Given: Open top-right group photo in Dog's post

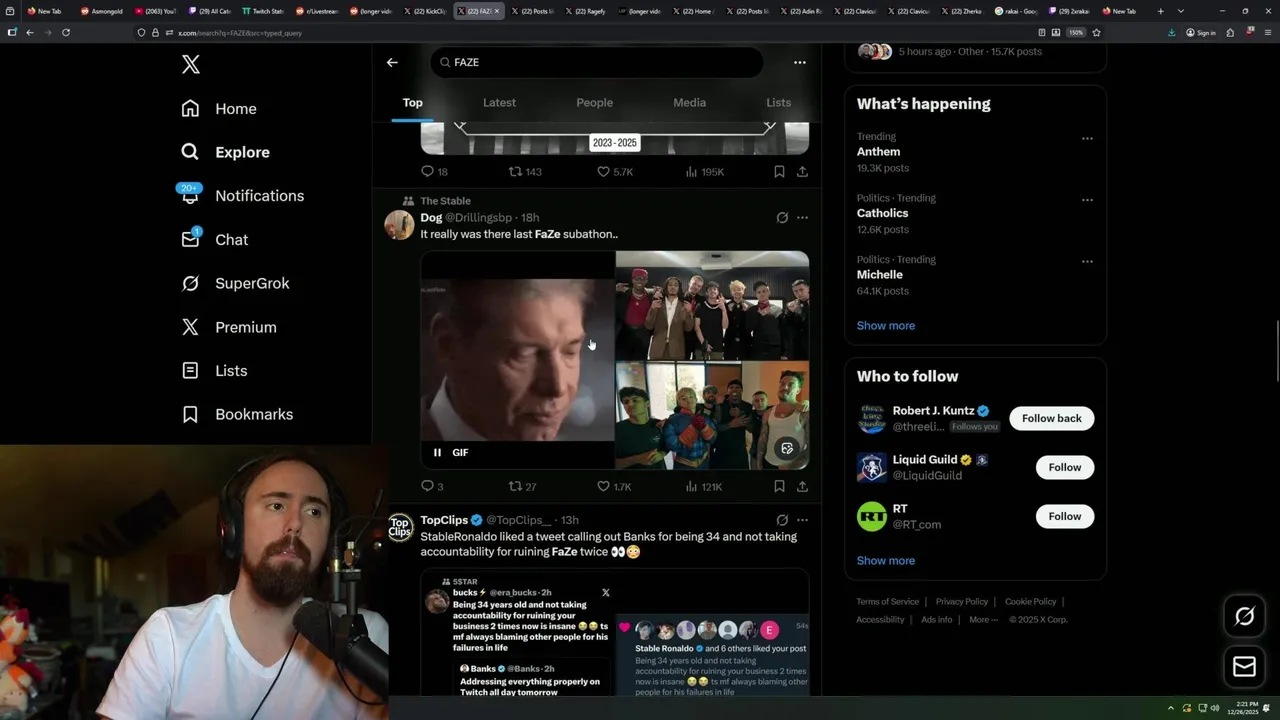Looking at the screenshot, I should click(x=712, y=305).
